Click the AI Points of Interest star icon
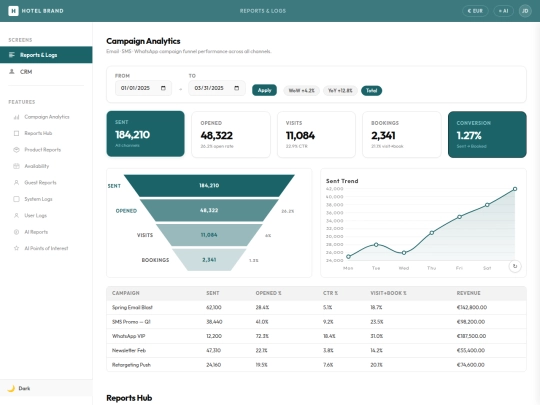The height and width of the screenshot is (405, 540). tap(16, 248)
